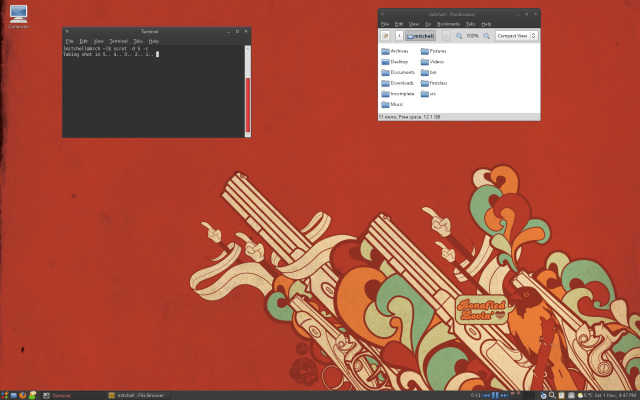Switch to Terminal in taskbar
640x400 pixels.
[x=73, y=396]
